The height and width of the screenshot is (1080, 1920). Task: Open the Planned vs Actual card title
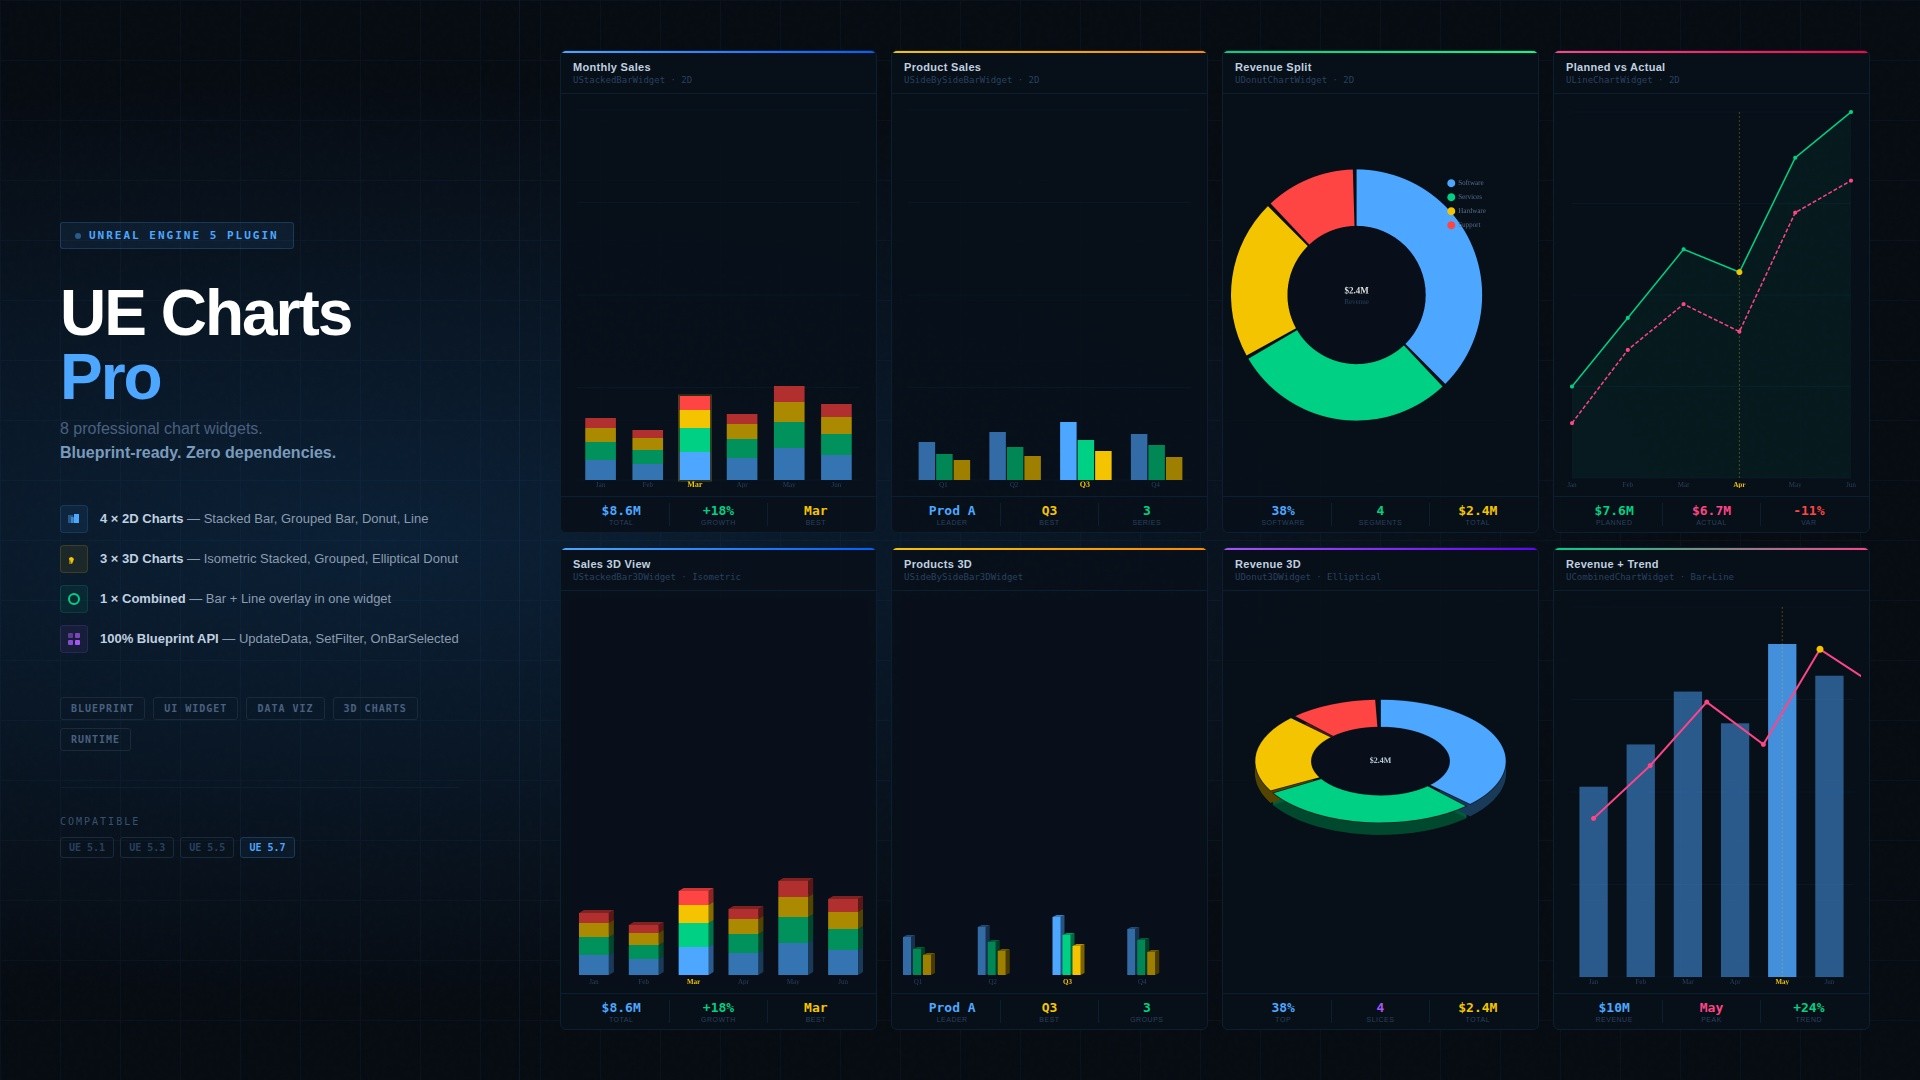click(1615, 67)
